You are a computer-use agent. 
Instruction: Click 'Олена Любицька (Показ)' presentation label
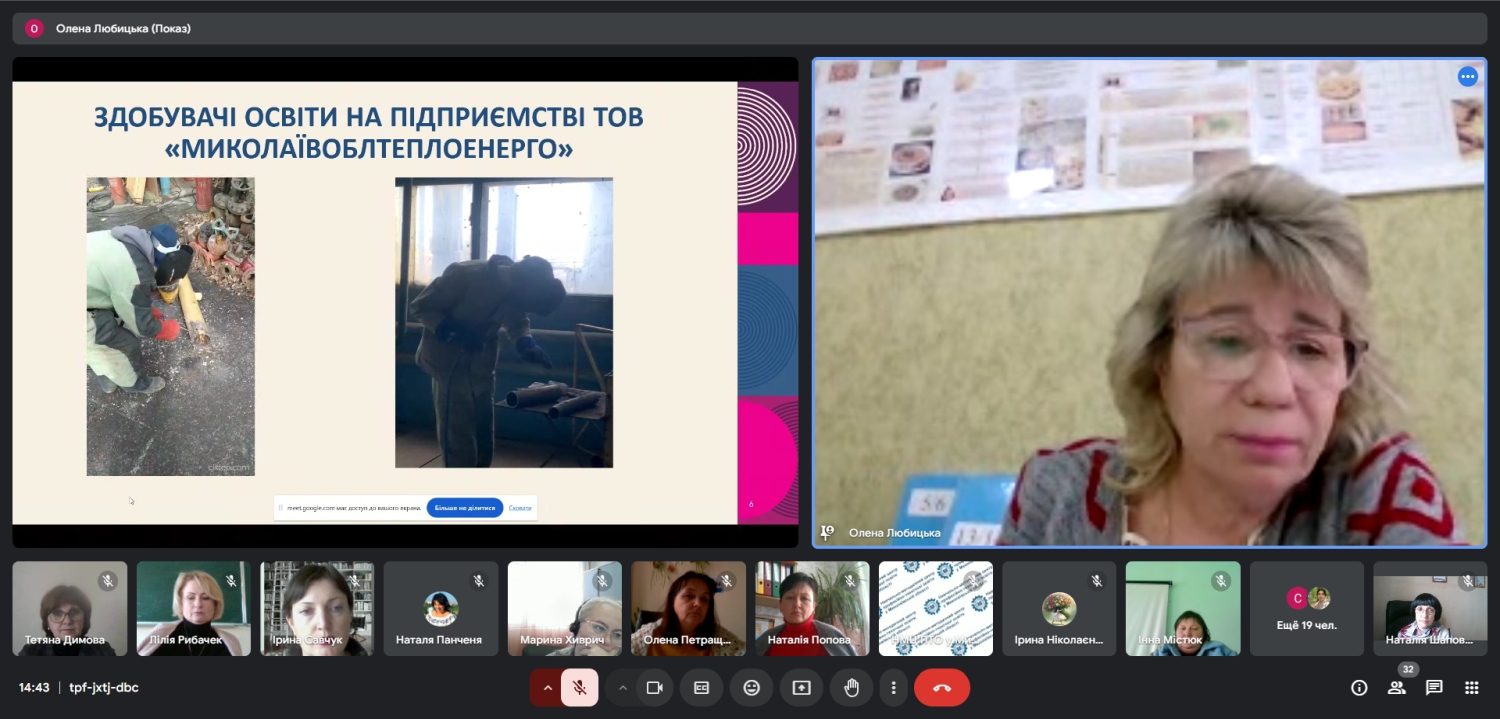tap(123, 28)
